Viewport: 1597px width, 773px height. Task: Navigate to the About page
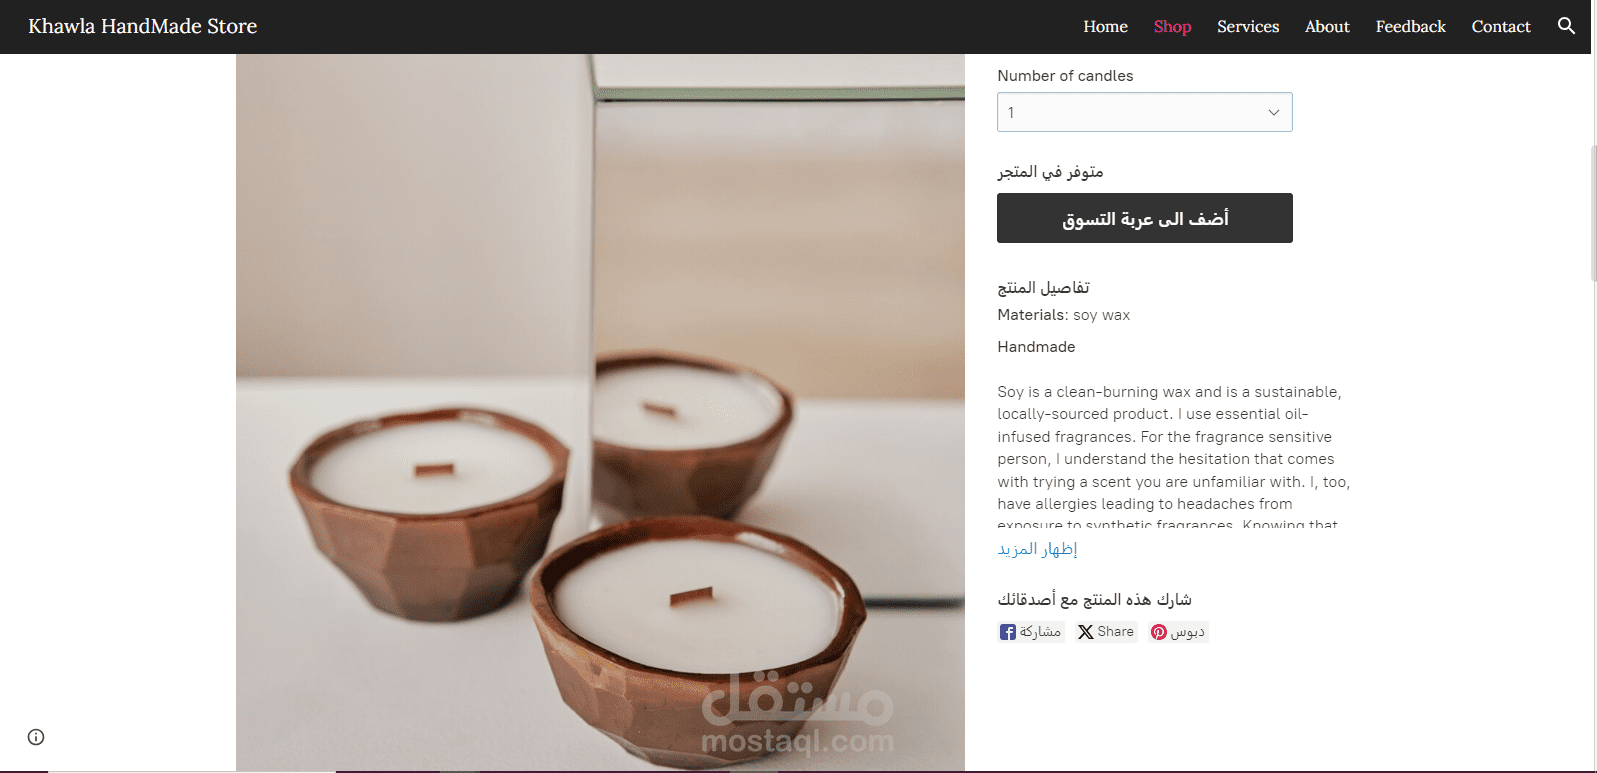[x=1327, y=27]
